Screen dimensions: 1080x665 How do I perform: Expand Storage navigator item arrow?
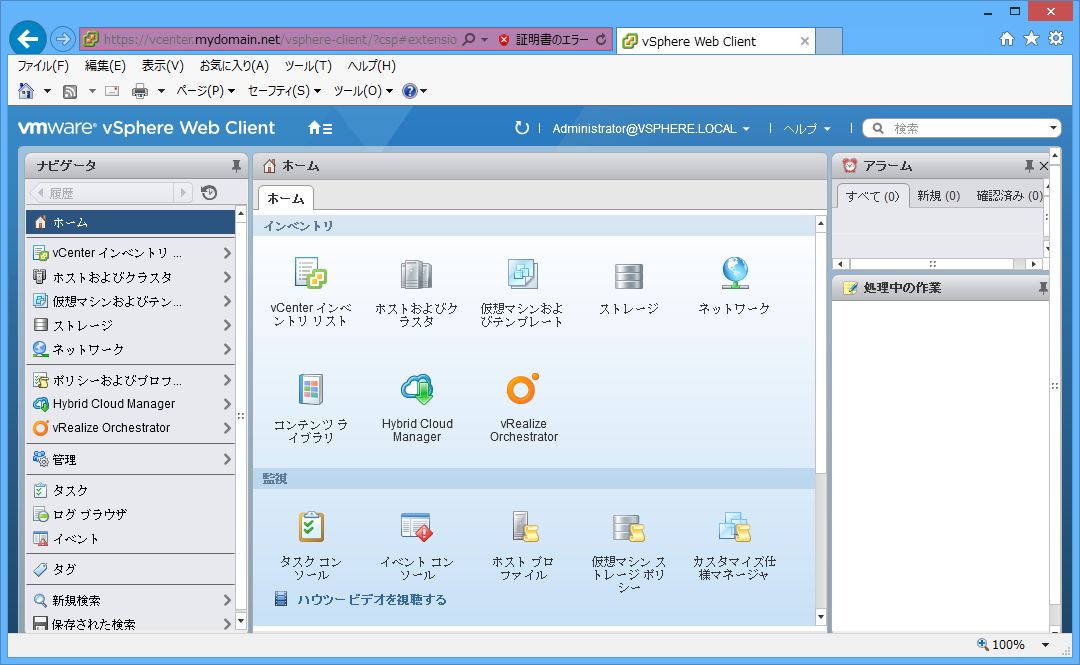point(227,325)
